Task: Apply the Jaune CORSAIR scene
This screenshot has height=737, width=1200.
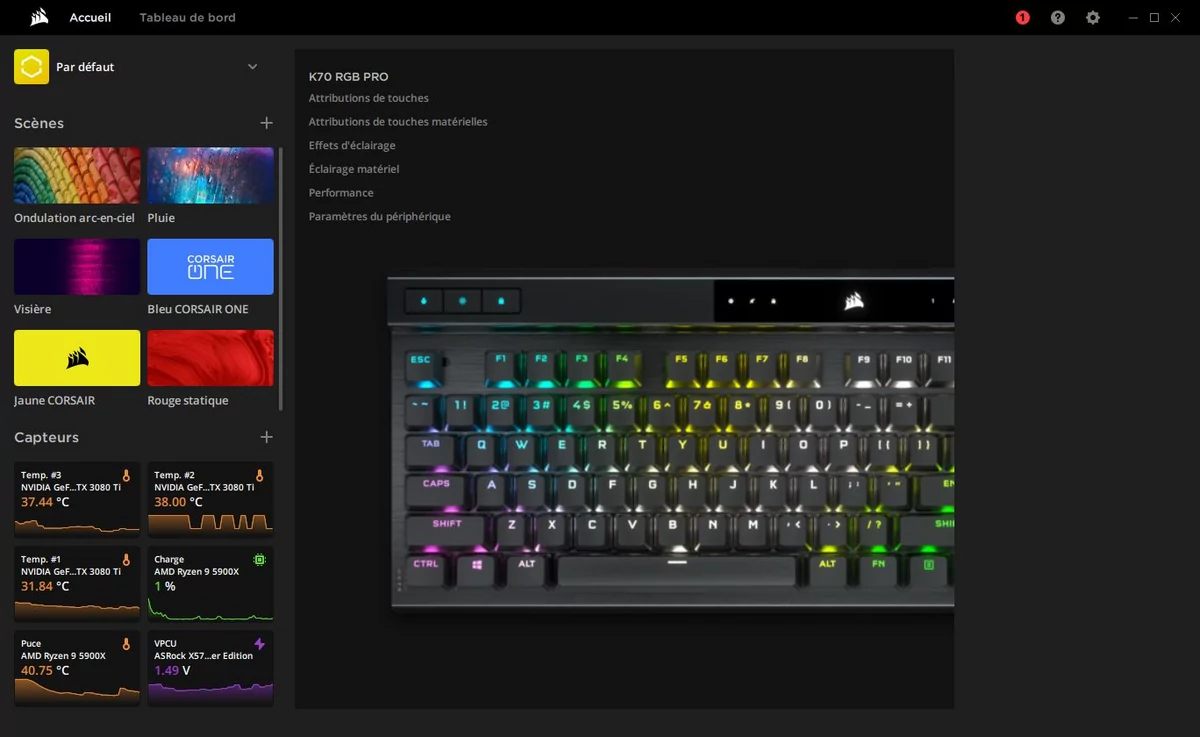Action: coord(77,358)
